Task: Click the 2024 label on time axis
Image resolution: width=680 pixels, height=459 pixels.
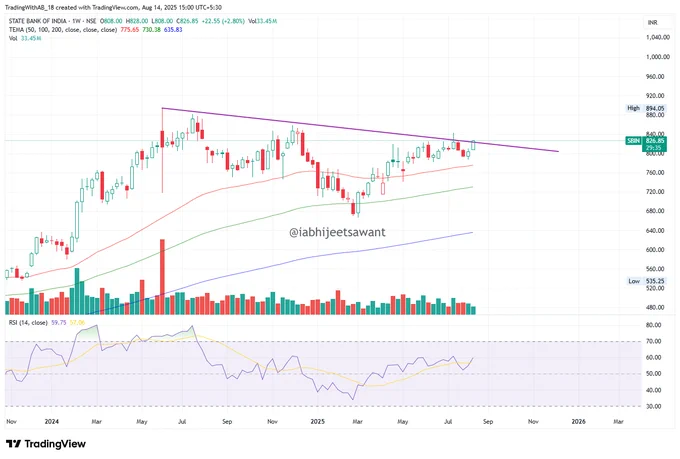Action: 52,421
